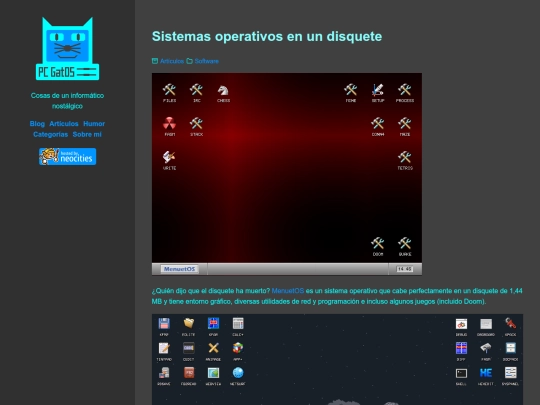Go to the Humor section

[x=94, y=124]
